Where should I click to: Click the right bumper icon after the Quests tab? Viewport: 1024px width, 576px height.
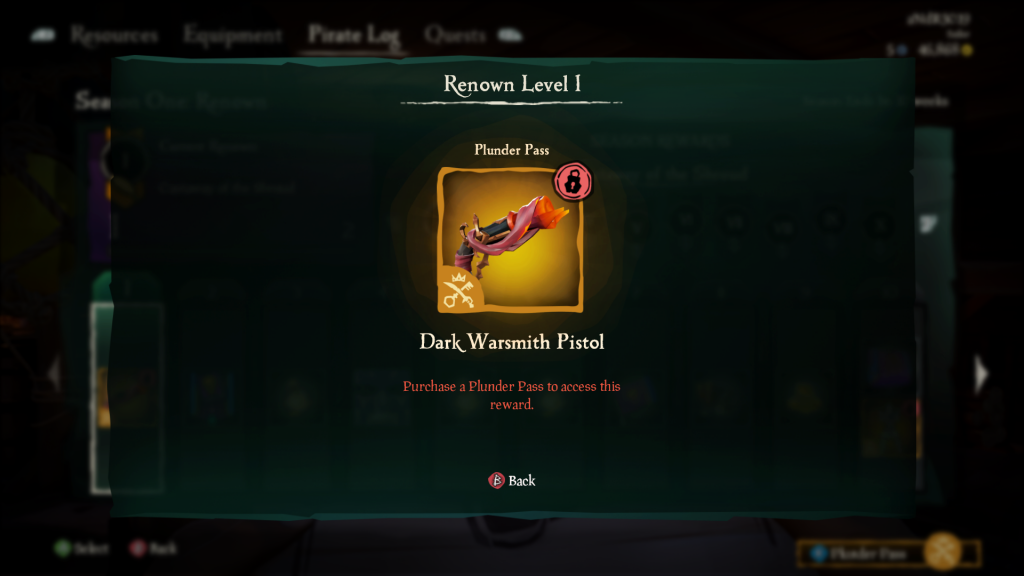point(511,35)
